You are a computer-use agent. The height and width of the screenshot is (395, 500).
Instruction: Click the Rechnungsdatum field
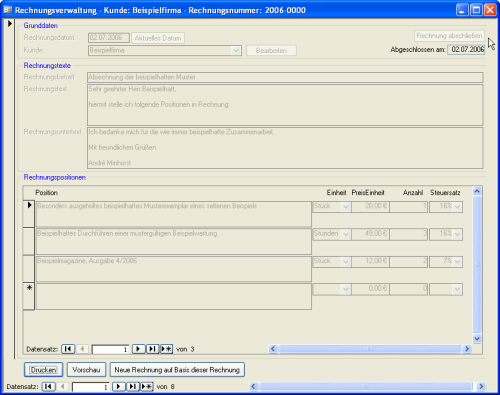tap(109, 38)
